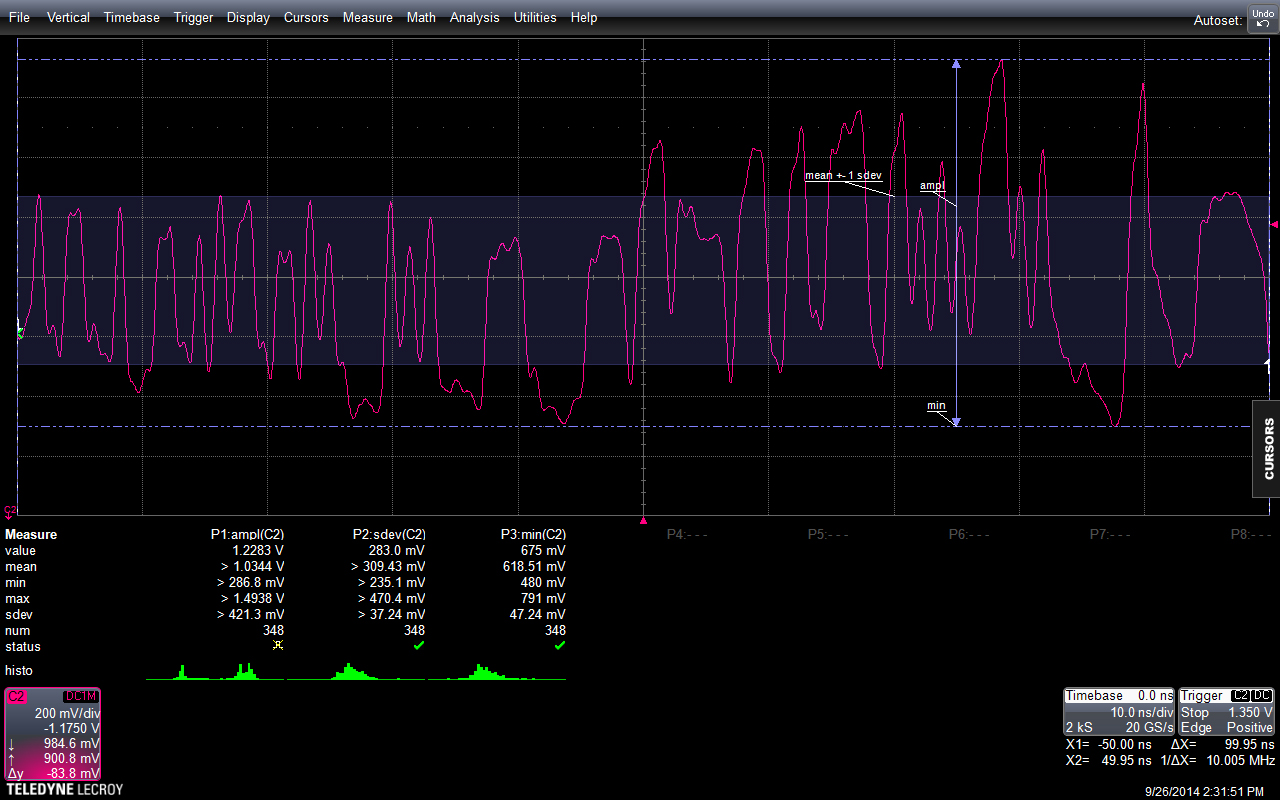1280x800 pixels.
Task: Click the 'mean +- 1 sdev' annotation label
Action: click(x=843, y=175)
